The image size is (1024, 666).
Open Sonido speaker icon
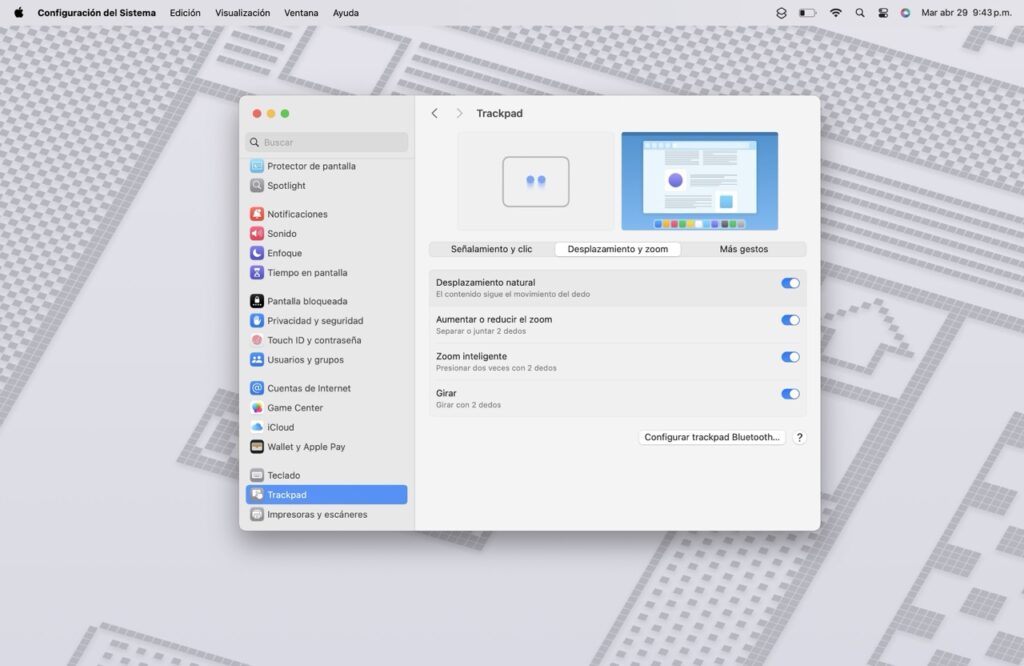(x=257, y=234)
